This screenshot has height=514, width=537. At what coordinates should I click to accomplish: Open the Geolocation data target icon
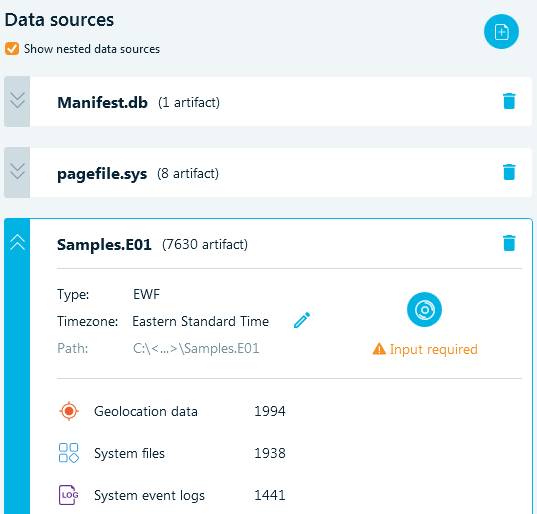coord(69,411)
